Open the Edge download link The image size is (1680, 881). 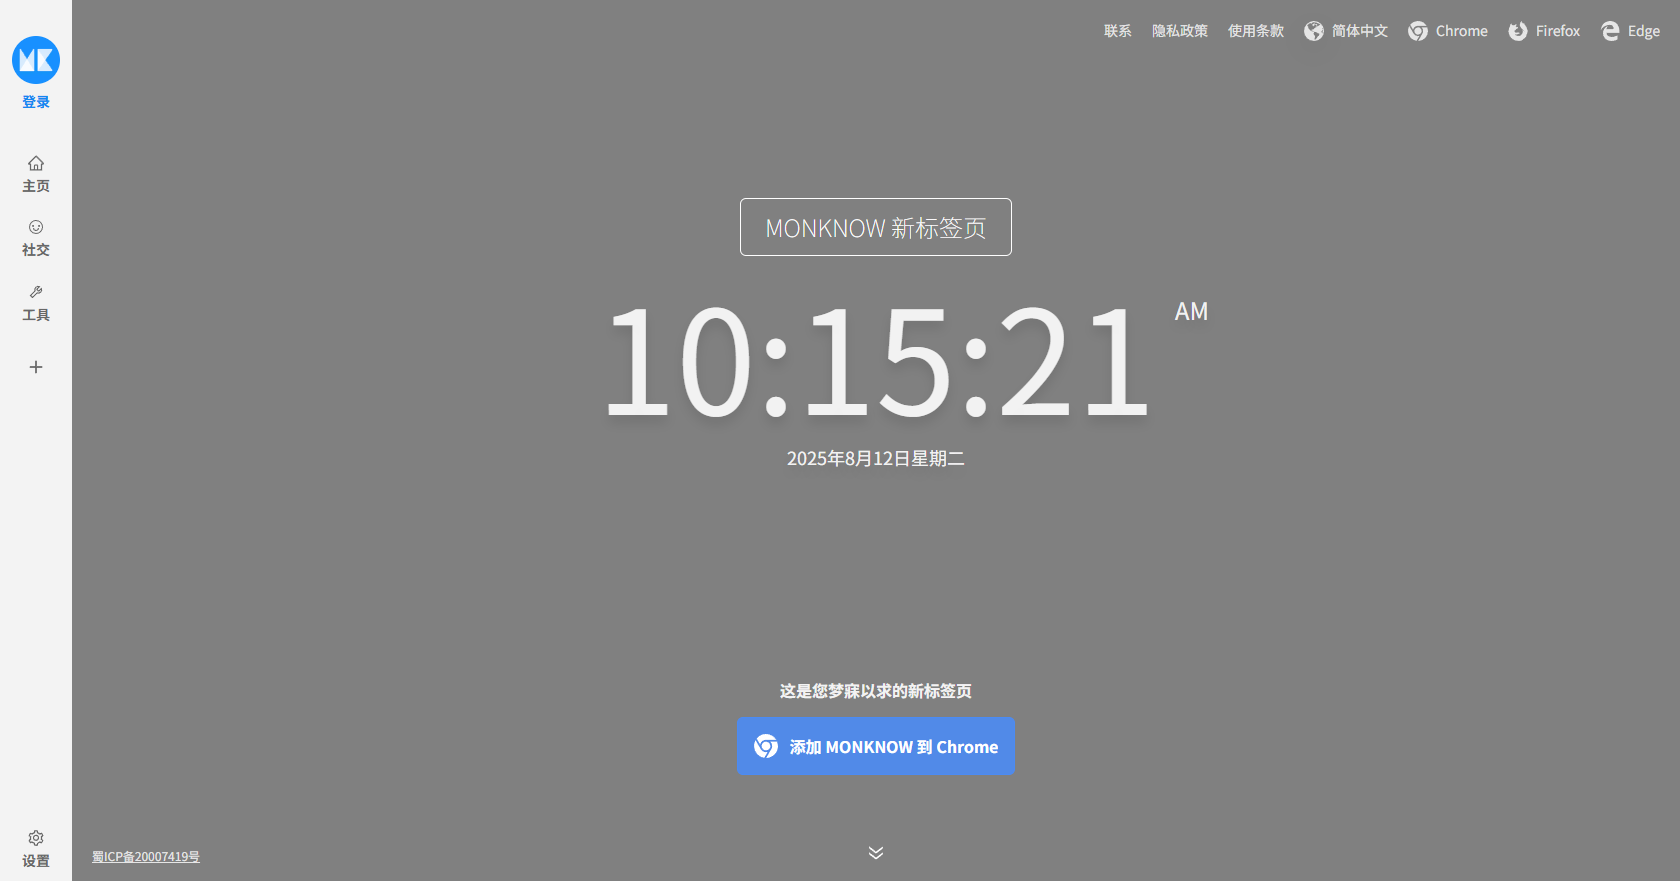tap(1630, 31)
